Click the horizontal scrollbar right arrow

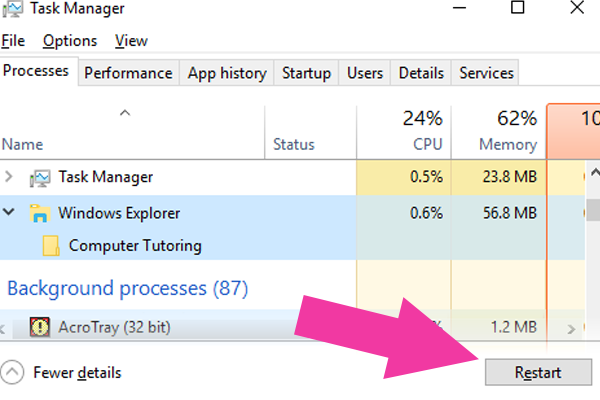pyautogui.click(x=571, y=329)
